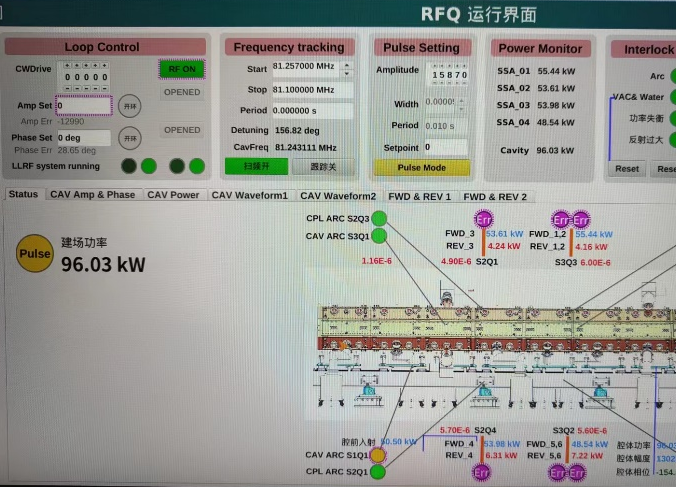Click the Amp Set input field
The image size is (676, 488).
[83, 105]
